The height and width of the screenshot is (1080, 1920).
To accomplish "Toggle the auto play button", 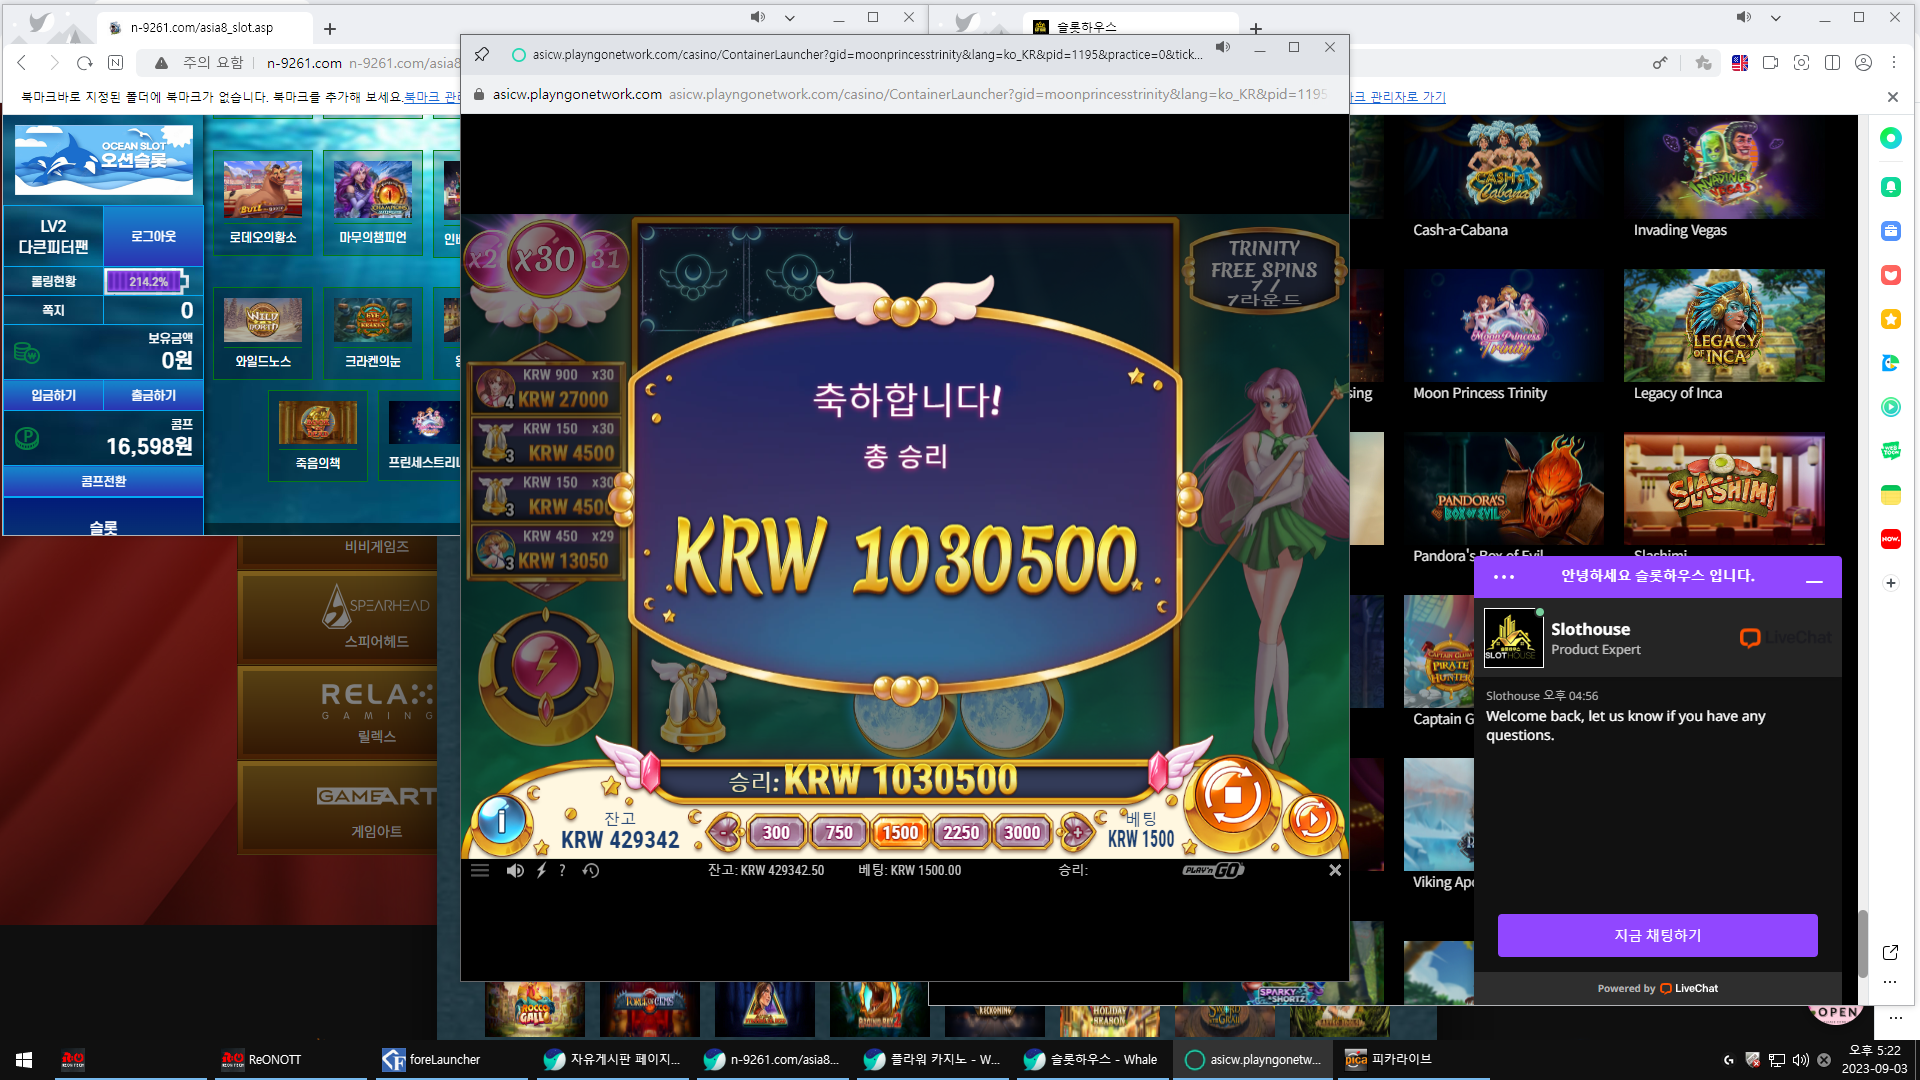I will click(x=1311, y=820).
